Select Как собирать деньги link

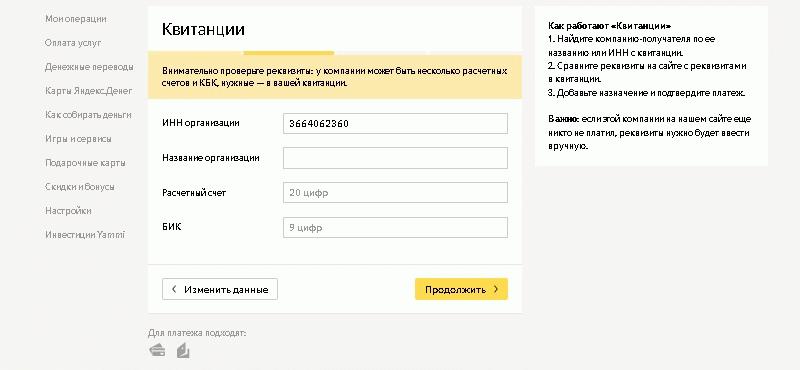tap(88, 115)
